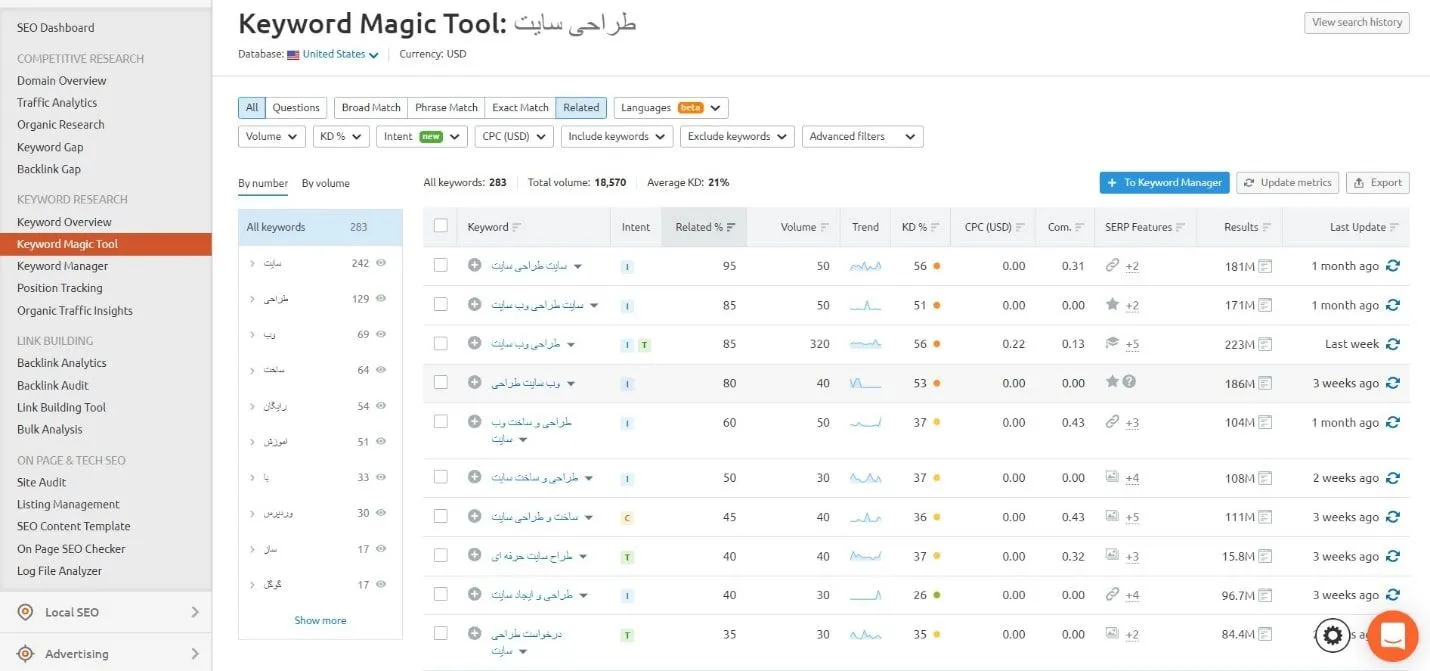Click the question mark SERP icon in 186M row
This screenshot has width=1430, height=671.
coord(1129,382)
